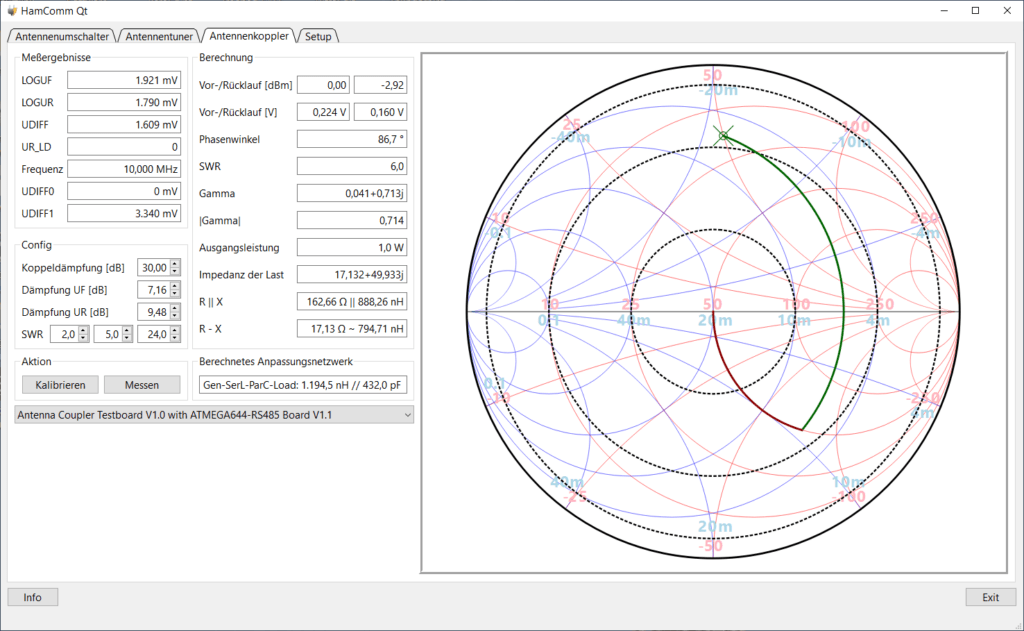Click the Kalibrieren button
1024x631 pixels.
60,385
